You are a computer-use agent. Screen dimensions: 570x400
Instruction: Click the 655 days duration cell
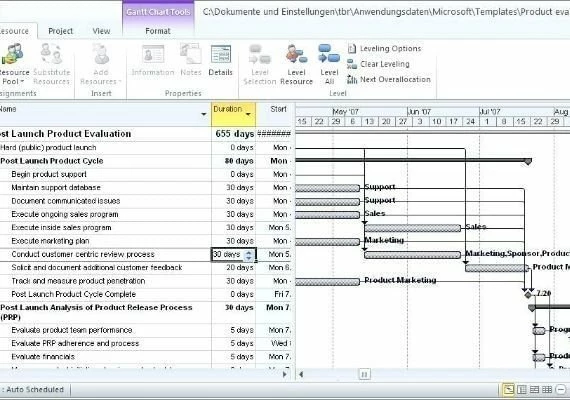(x=233, y=134)
